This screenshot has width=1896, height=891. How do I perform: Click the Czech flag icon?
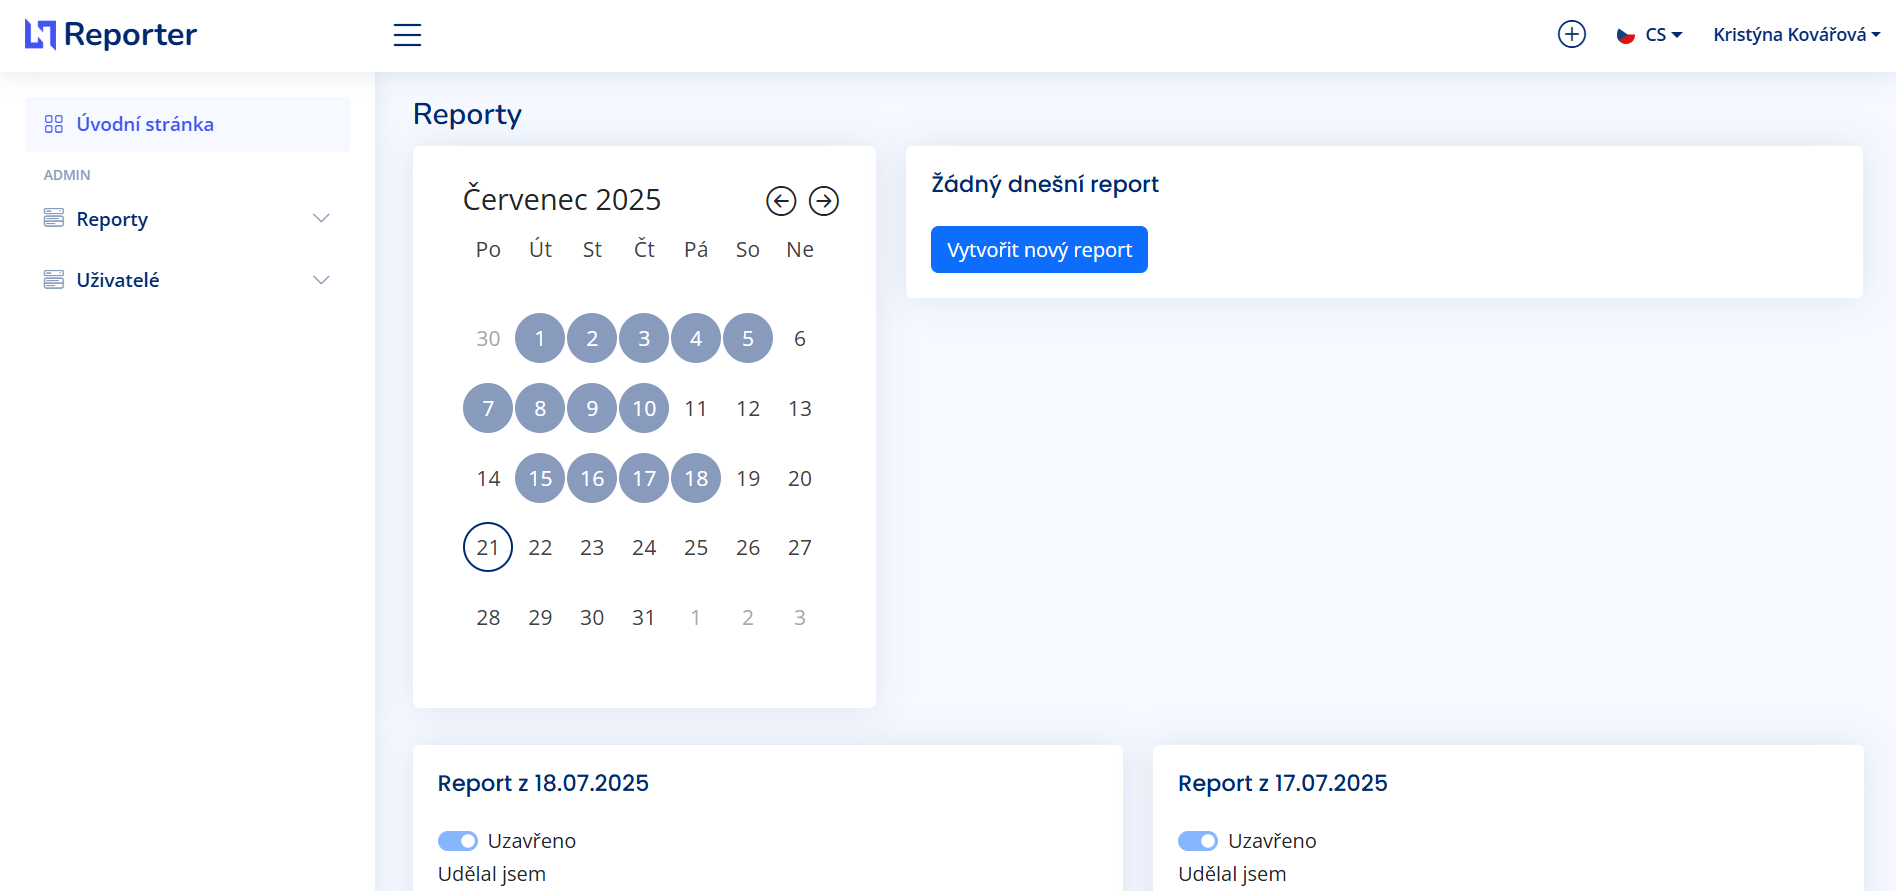coord(1626,36)
